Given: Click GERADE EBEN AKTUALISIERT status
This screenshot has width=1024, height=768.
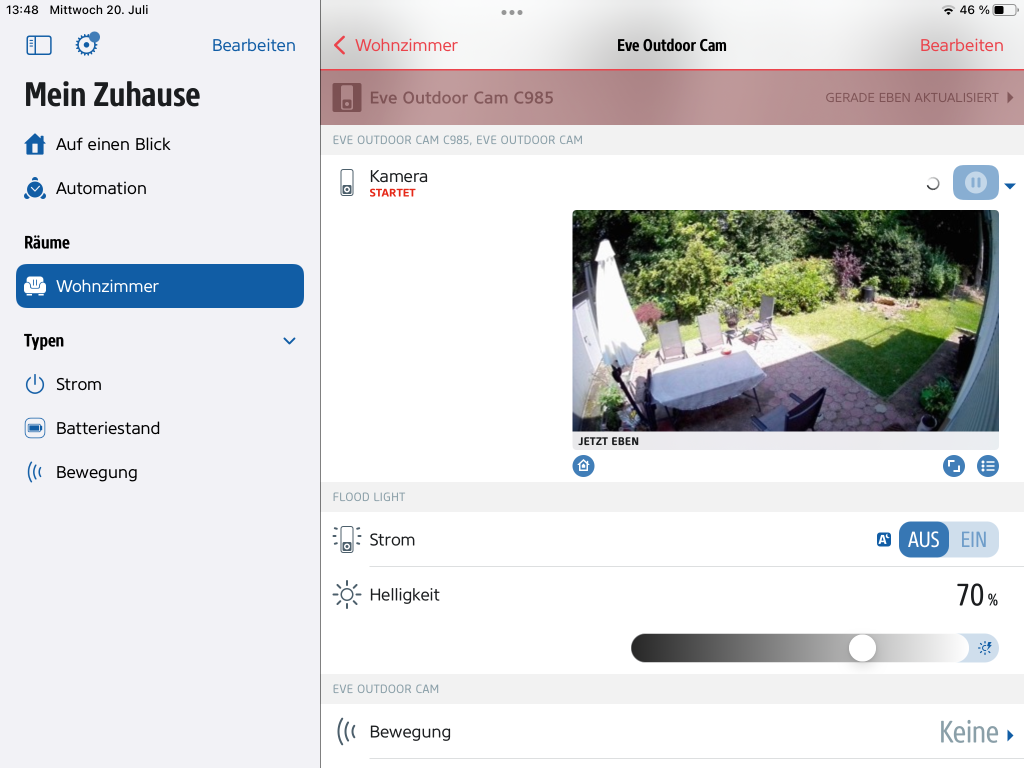Looking at the screenshot, I should [912, 98].
